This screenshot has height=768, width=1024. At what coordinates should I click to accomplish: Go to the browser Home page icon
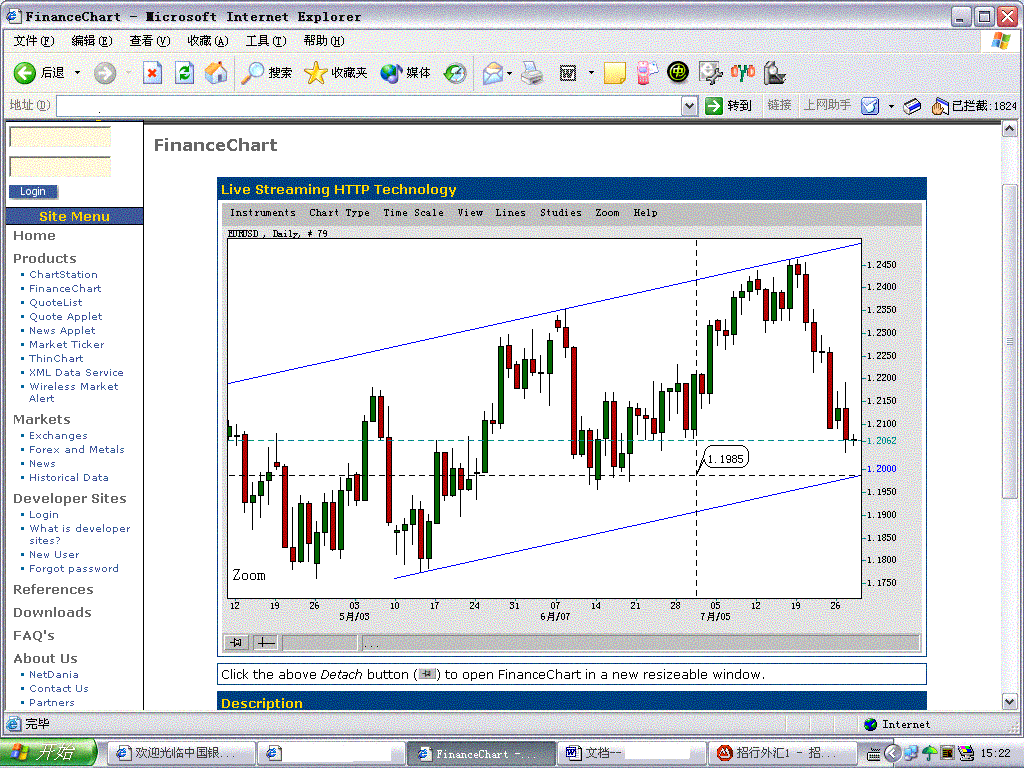click(x=216, y=73)
